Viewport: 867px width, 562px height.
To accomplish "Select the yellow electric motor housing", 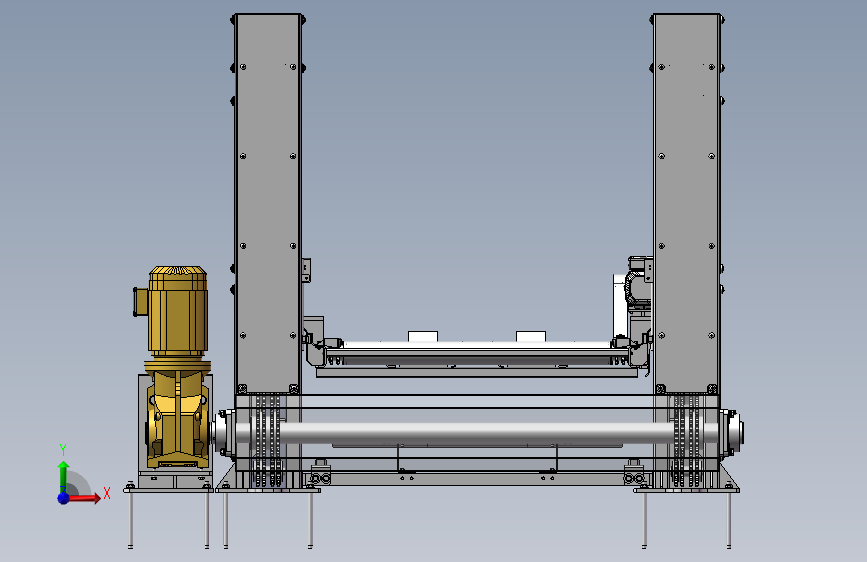I will tap(177, 311).
